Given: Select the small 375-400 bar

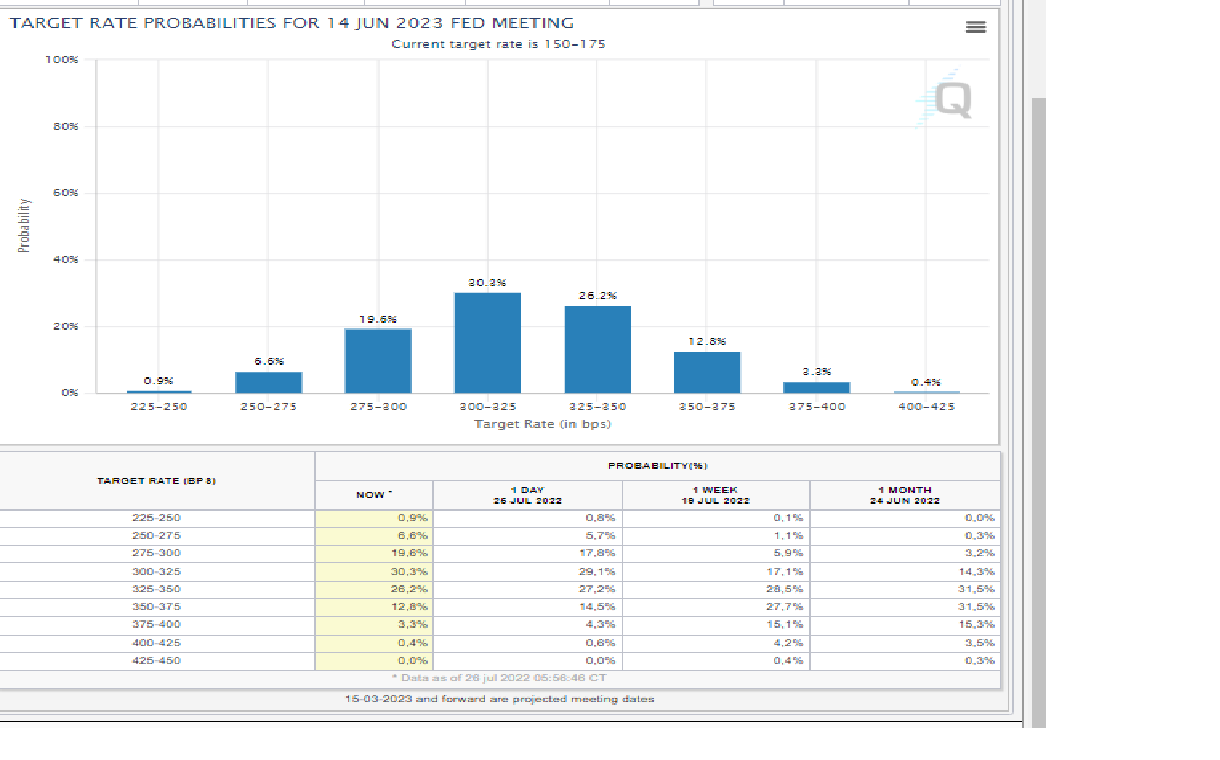Looking at the screenshot, I should pyautogui.click(x=816, y=387).
